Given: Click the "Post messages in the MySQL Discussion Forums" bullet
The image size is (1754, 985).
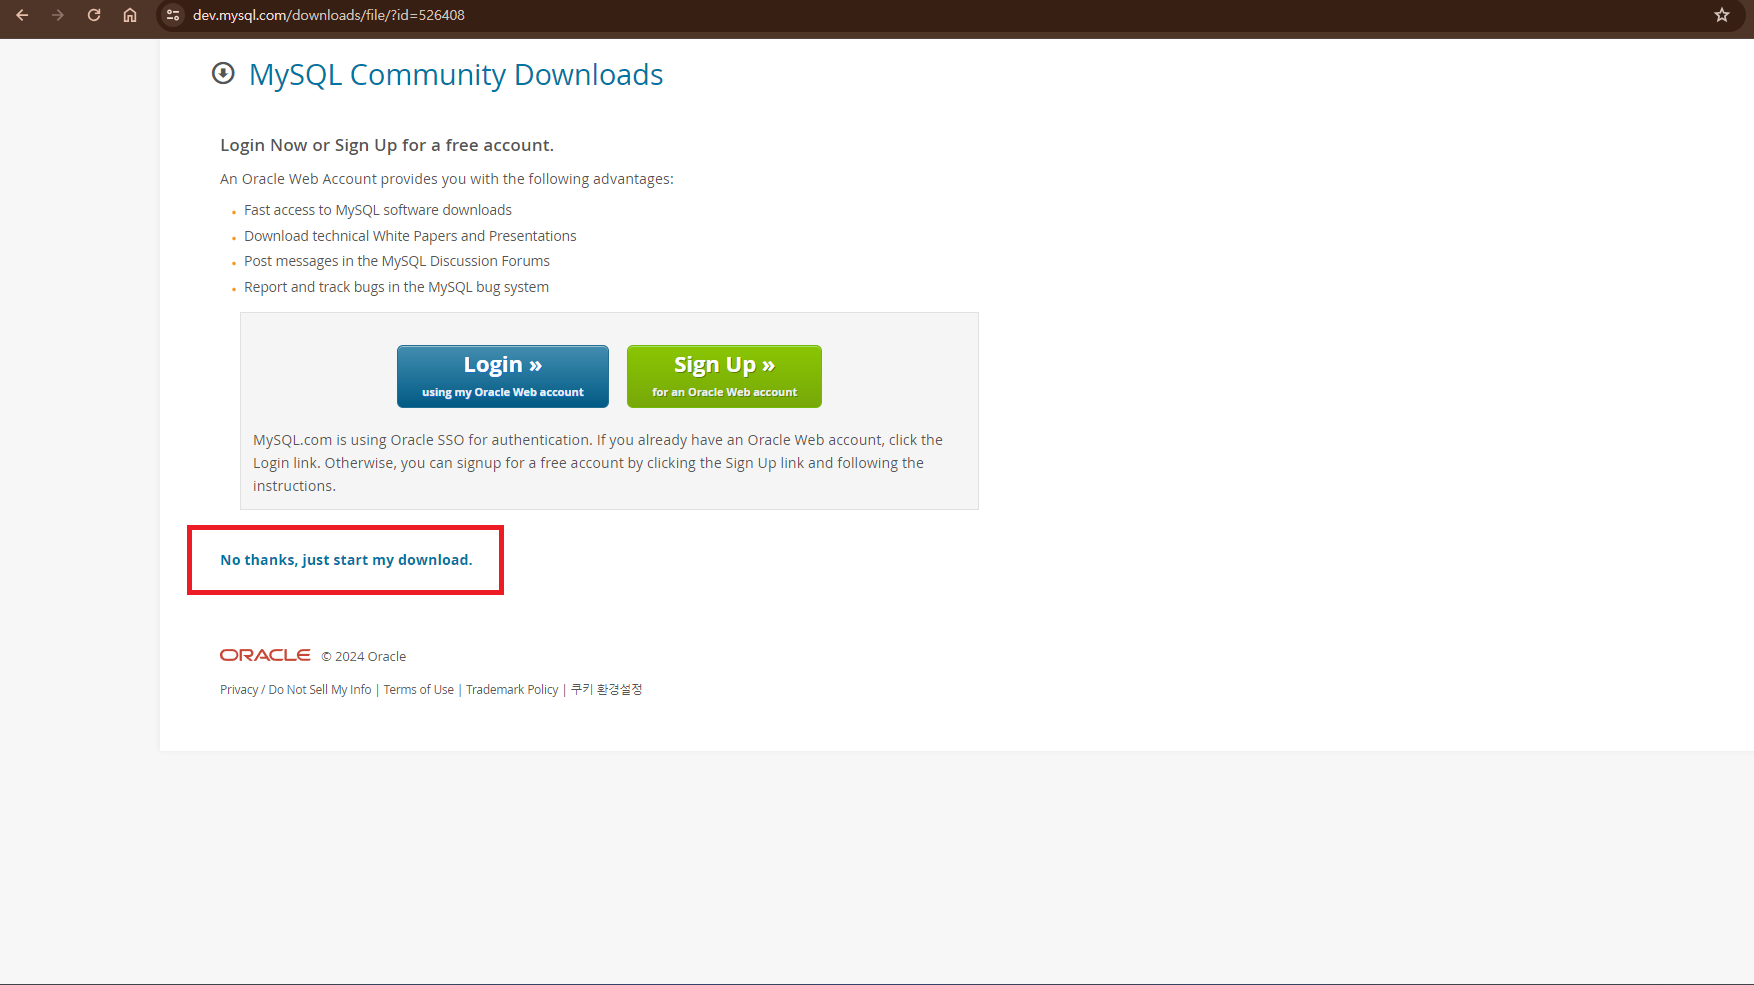Looking at the screenshot, I should tap(397, 261).
